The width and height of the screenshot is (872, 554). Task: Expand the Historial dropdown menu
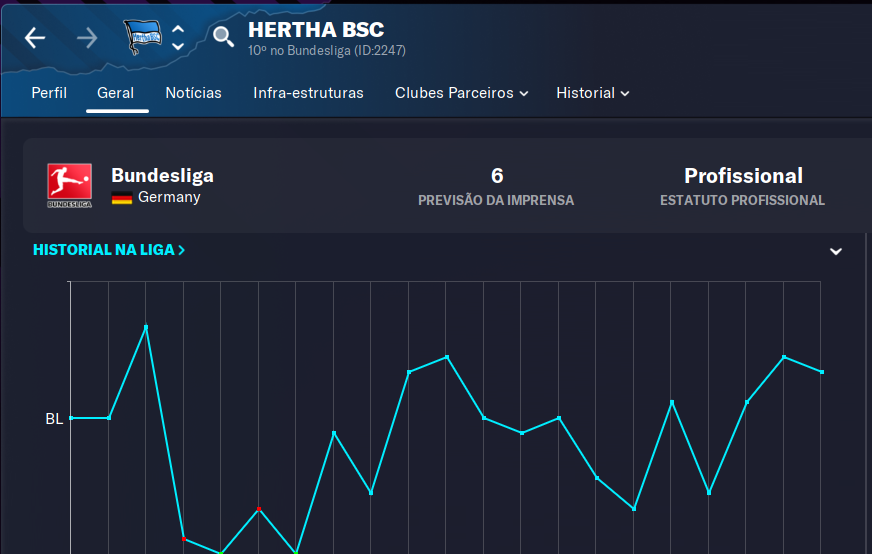[593, 93]
